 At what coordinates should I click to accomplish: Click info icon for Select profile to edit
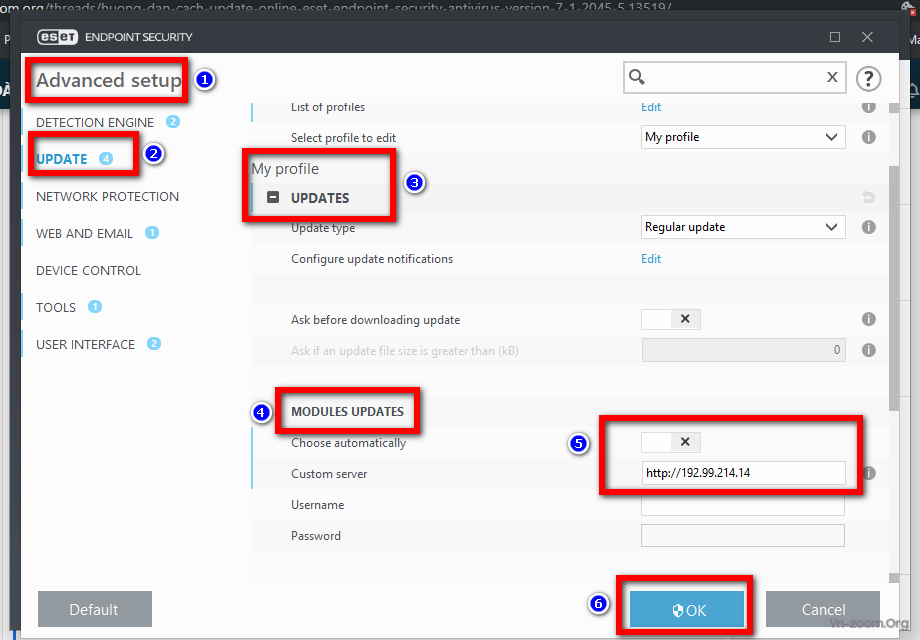[868, 137]
